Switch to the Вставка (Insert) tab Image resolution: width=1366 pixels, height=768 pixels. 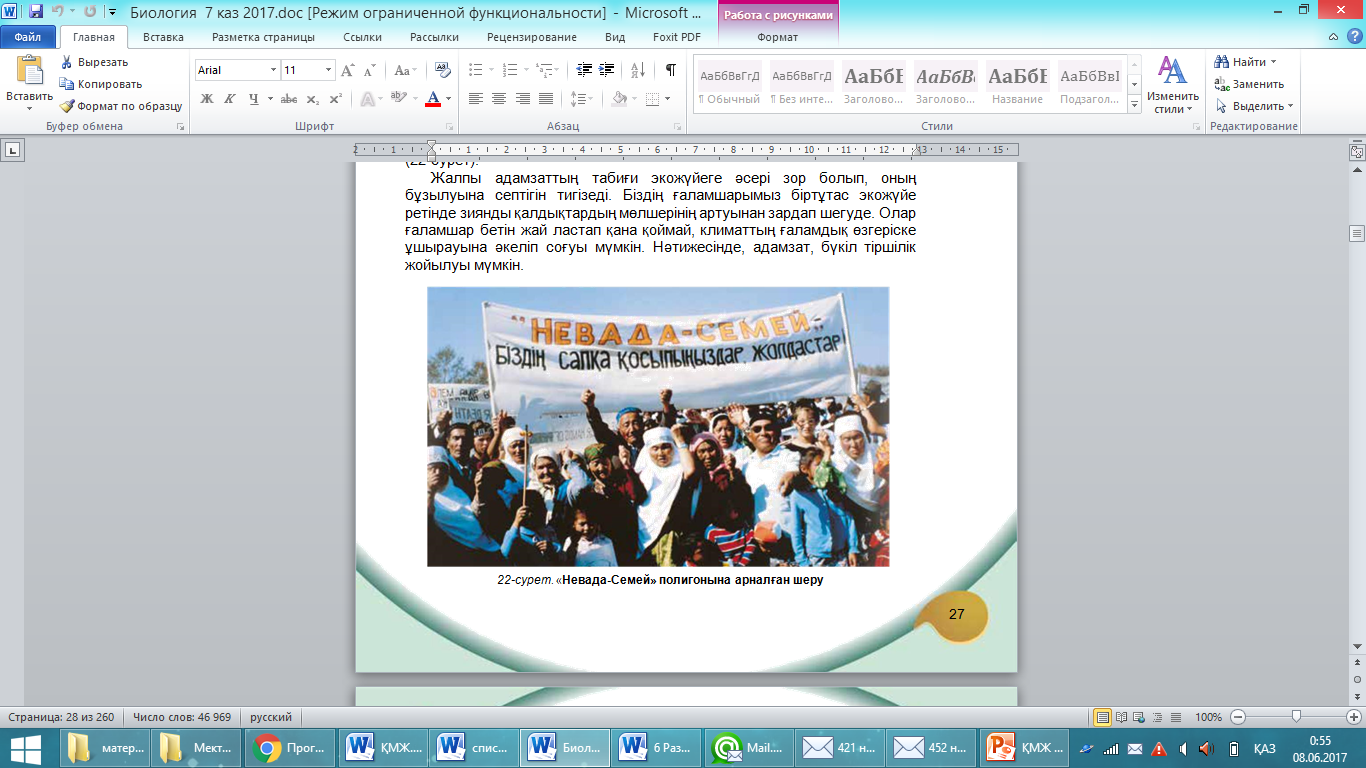click(x=163, y=37)
